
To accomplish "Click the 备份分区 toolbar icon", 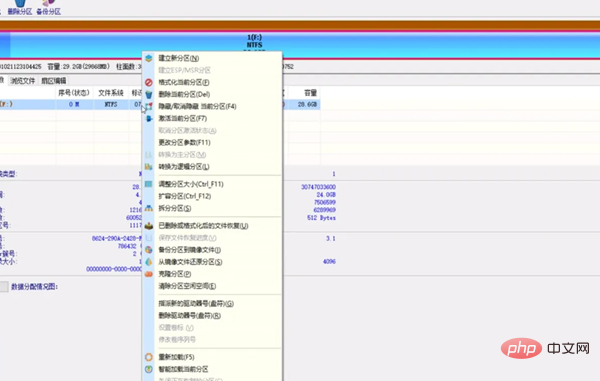I will click(49, 7).
